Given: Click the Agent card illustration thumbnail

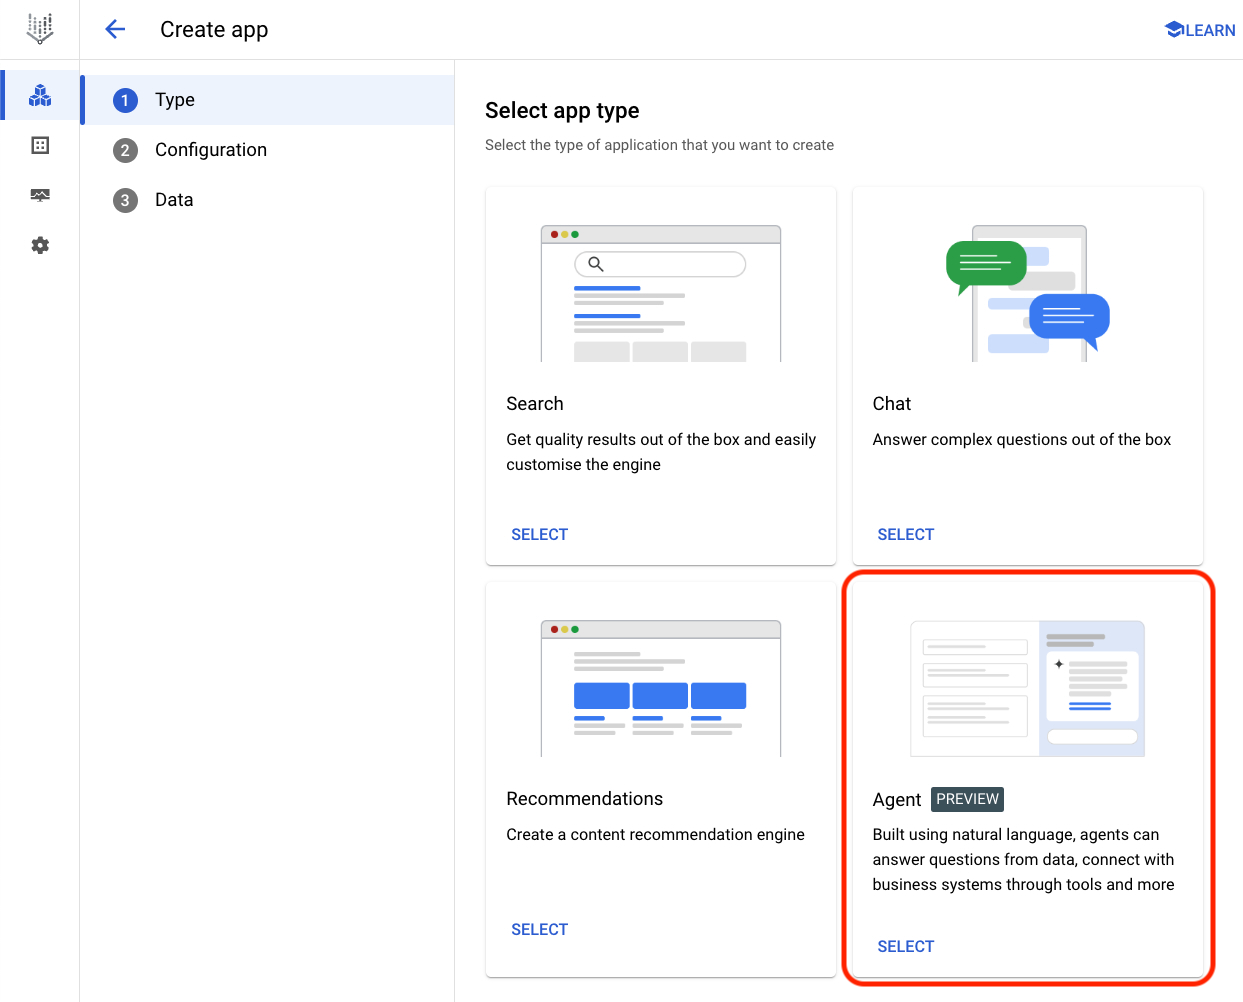Looking at the screenshot, I should click(1027, 687).
